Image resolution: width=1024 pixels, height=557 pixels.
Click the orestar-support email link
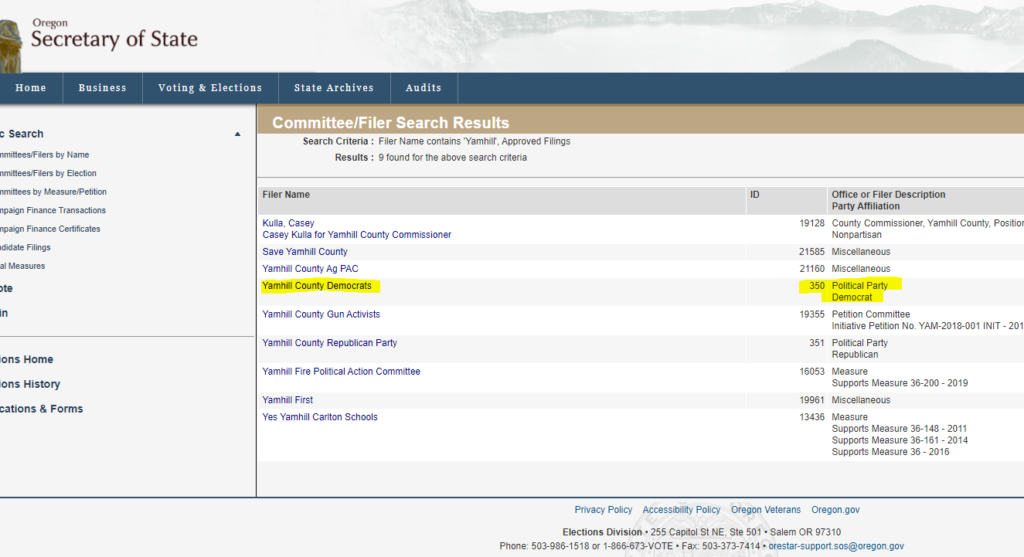836,547
